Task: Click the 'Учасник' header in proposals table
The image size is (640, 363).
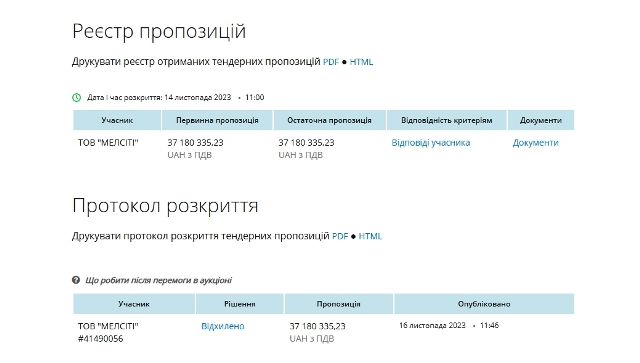Action: (x=117, y=120)
